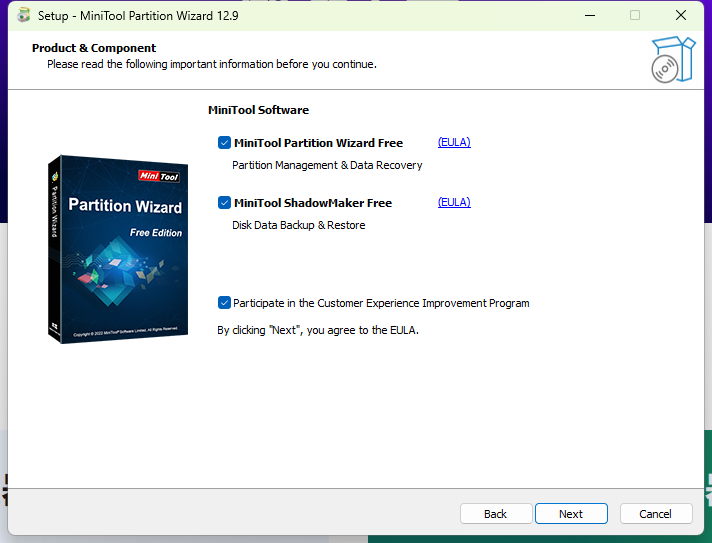Uncheck MiniTool Partition Wizard Free checkbox
712x543 pixels.
pyautogui.click(x=224, y=143)
